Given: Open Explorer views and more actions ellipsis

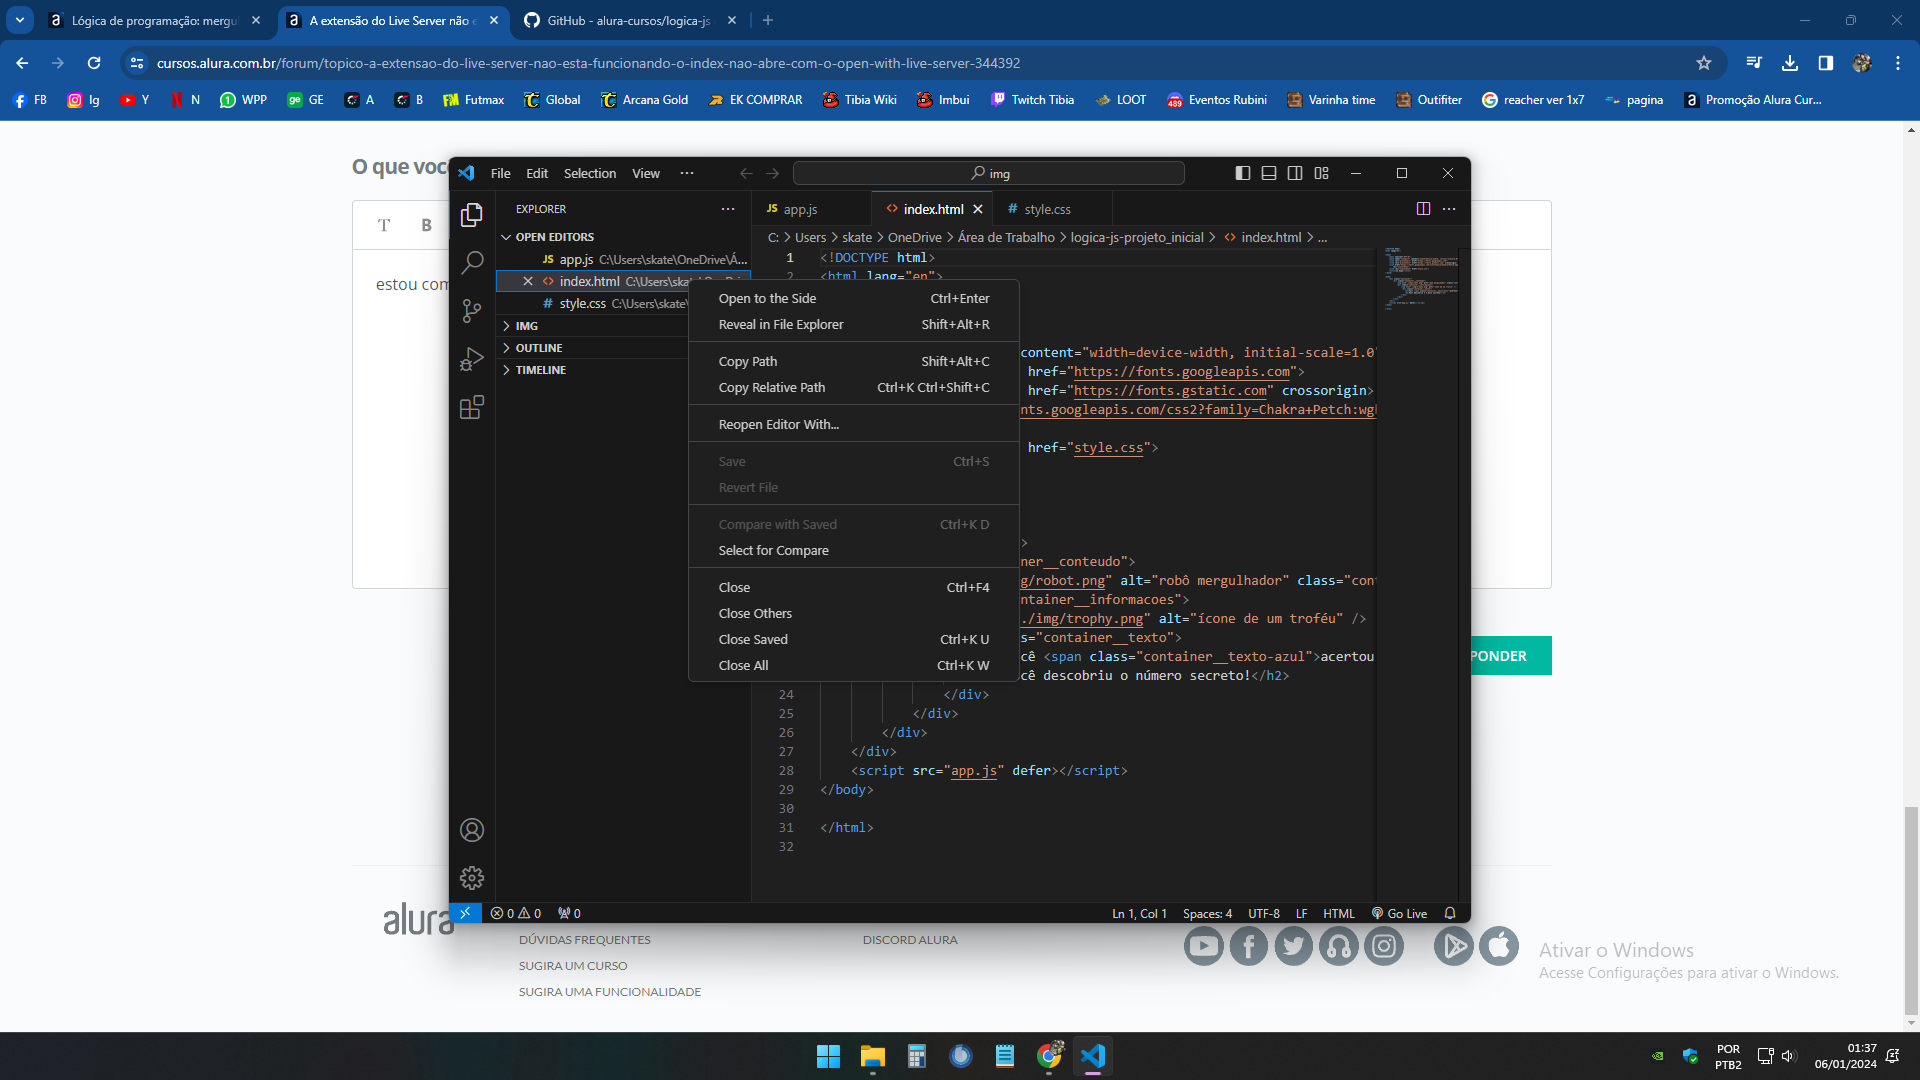Looking at the screenshot, I should tap(728, 209).
